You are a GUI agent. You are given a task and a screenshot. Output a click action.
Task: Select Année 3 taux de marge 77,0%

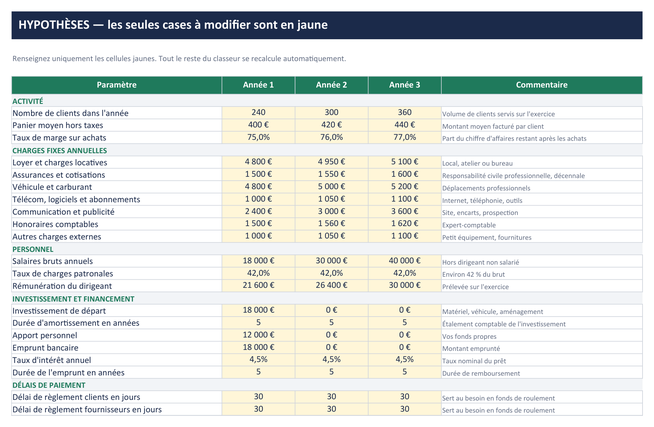(404, 137)
